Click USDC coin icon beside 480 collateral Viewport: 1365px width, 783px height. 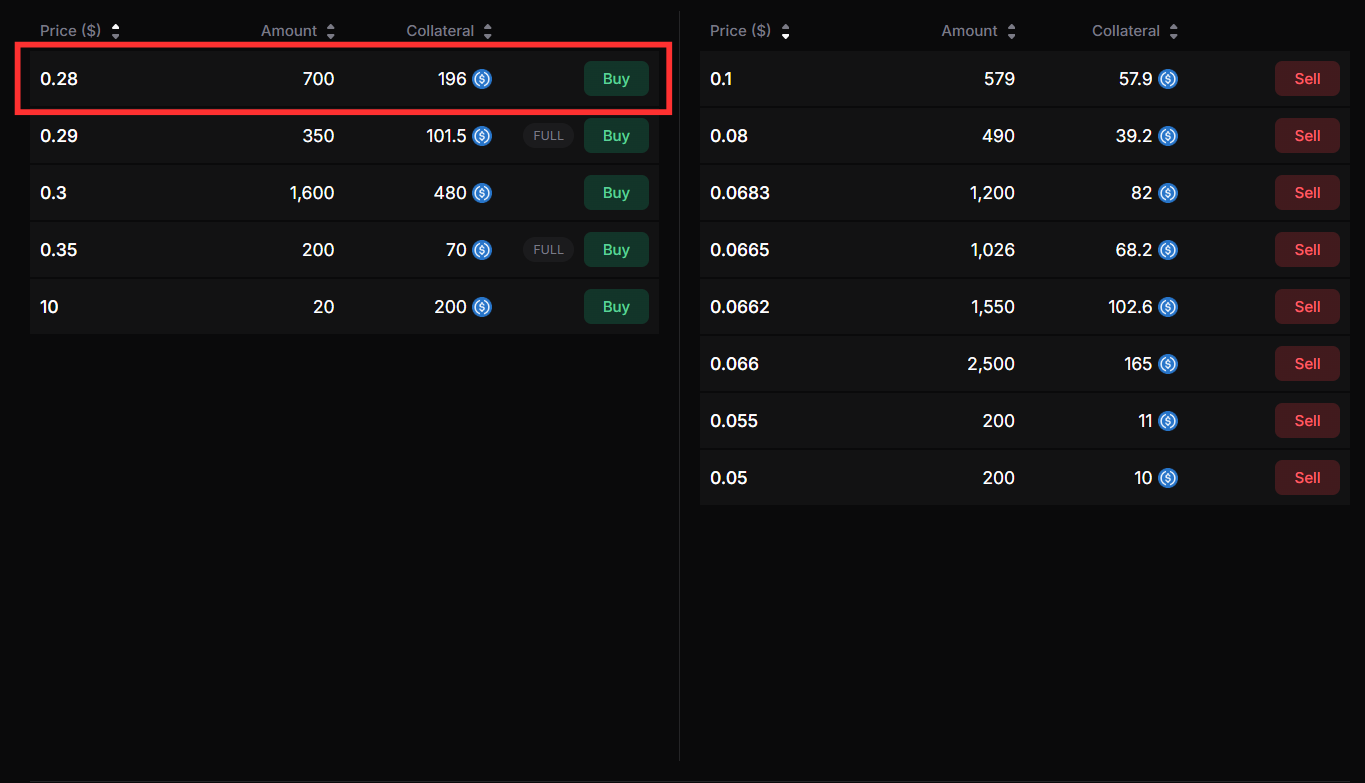[482, 193]
